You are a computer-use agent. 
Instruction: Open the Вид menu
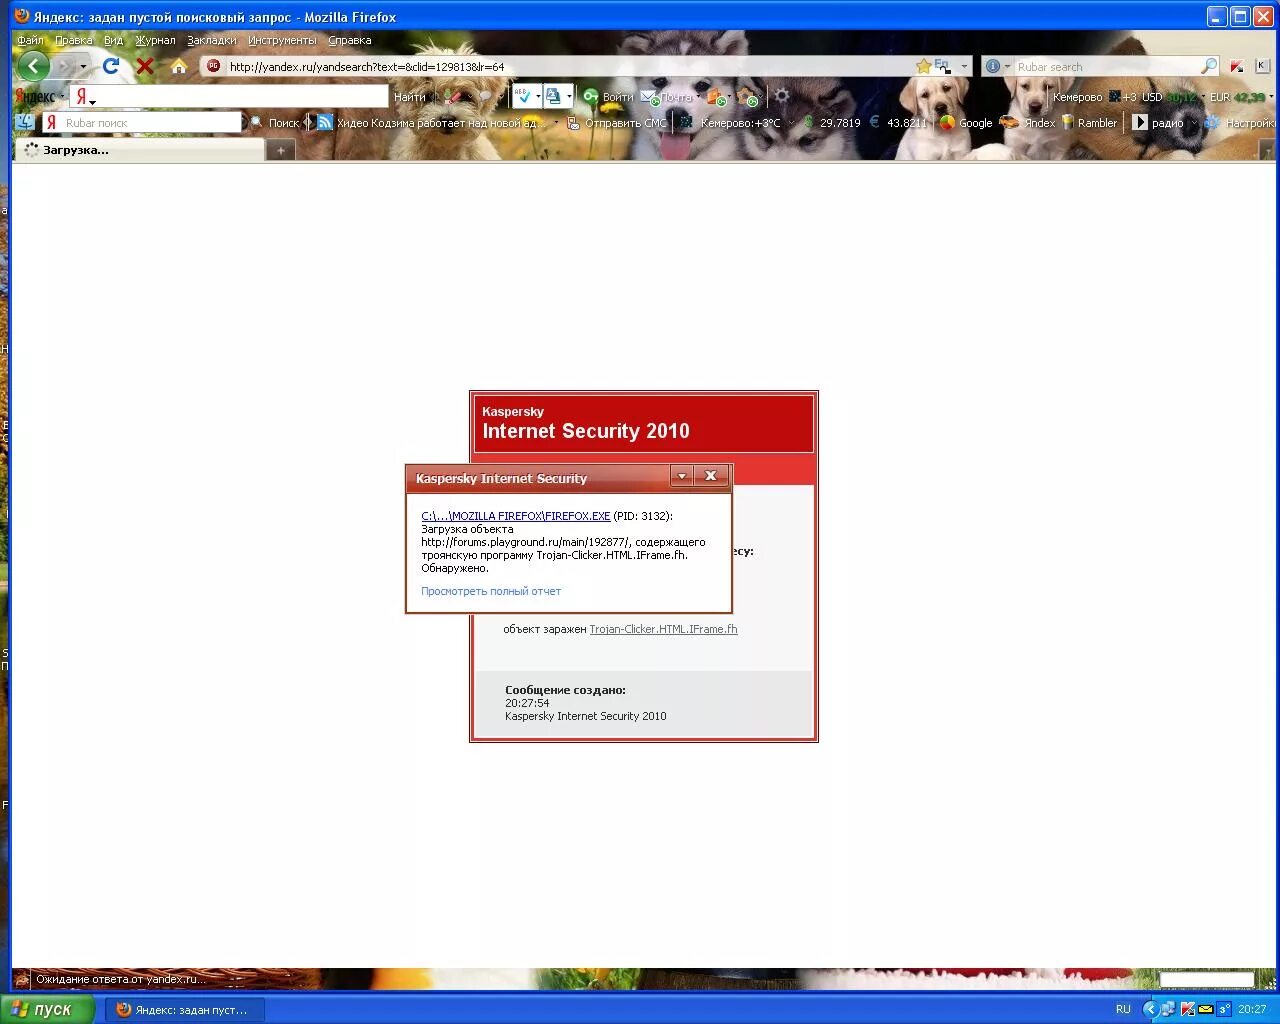pyautogui.click(x=113, y=40)
